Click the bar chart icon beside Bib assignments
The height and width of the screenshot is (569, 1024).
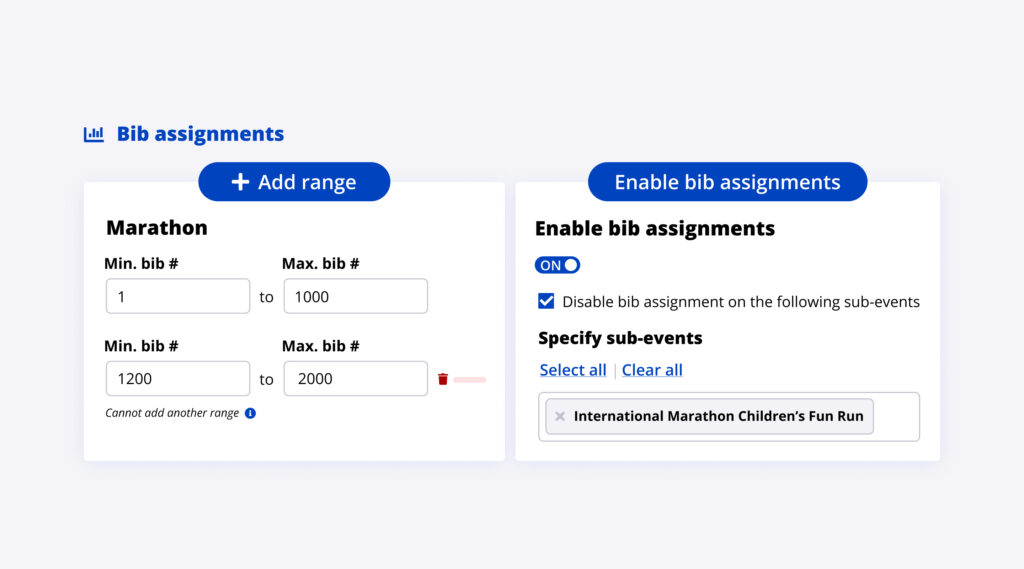tap(93, 134)
